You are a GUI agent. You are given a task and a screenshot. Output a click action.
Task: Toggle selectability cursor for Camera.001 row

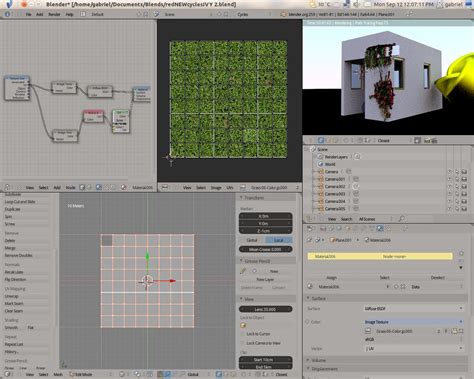[457, 179]
